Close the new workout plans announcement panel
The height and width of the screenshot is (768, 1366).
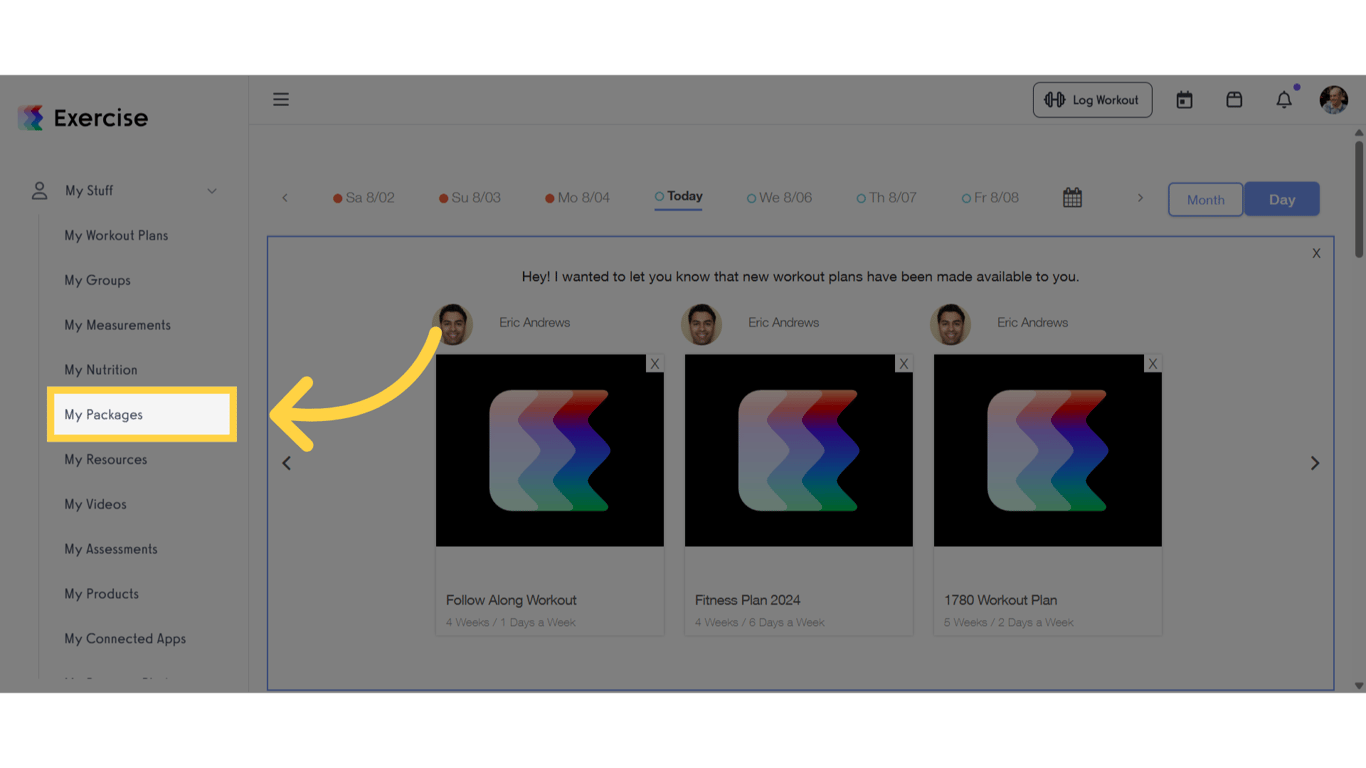point(1316,254)
